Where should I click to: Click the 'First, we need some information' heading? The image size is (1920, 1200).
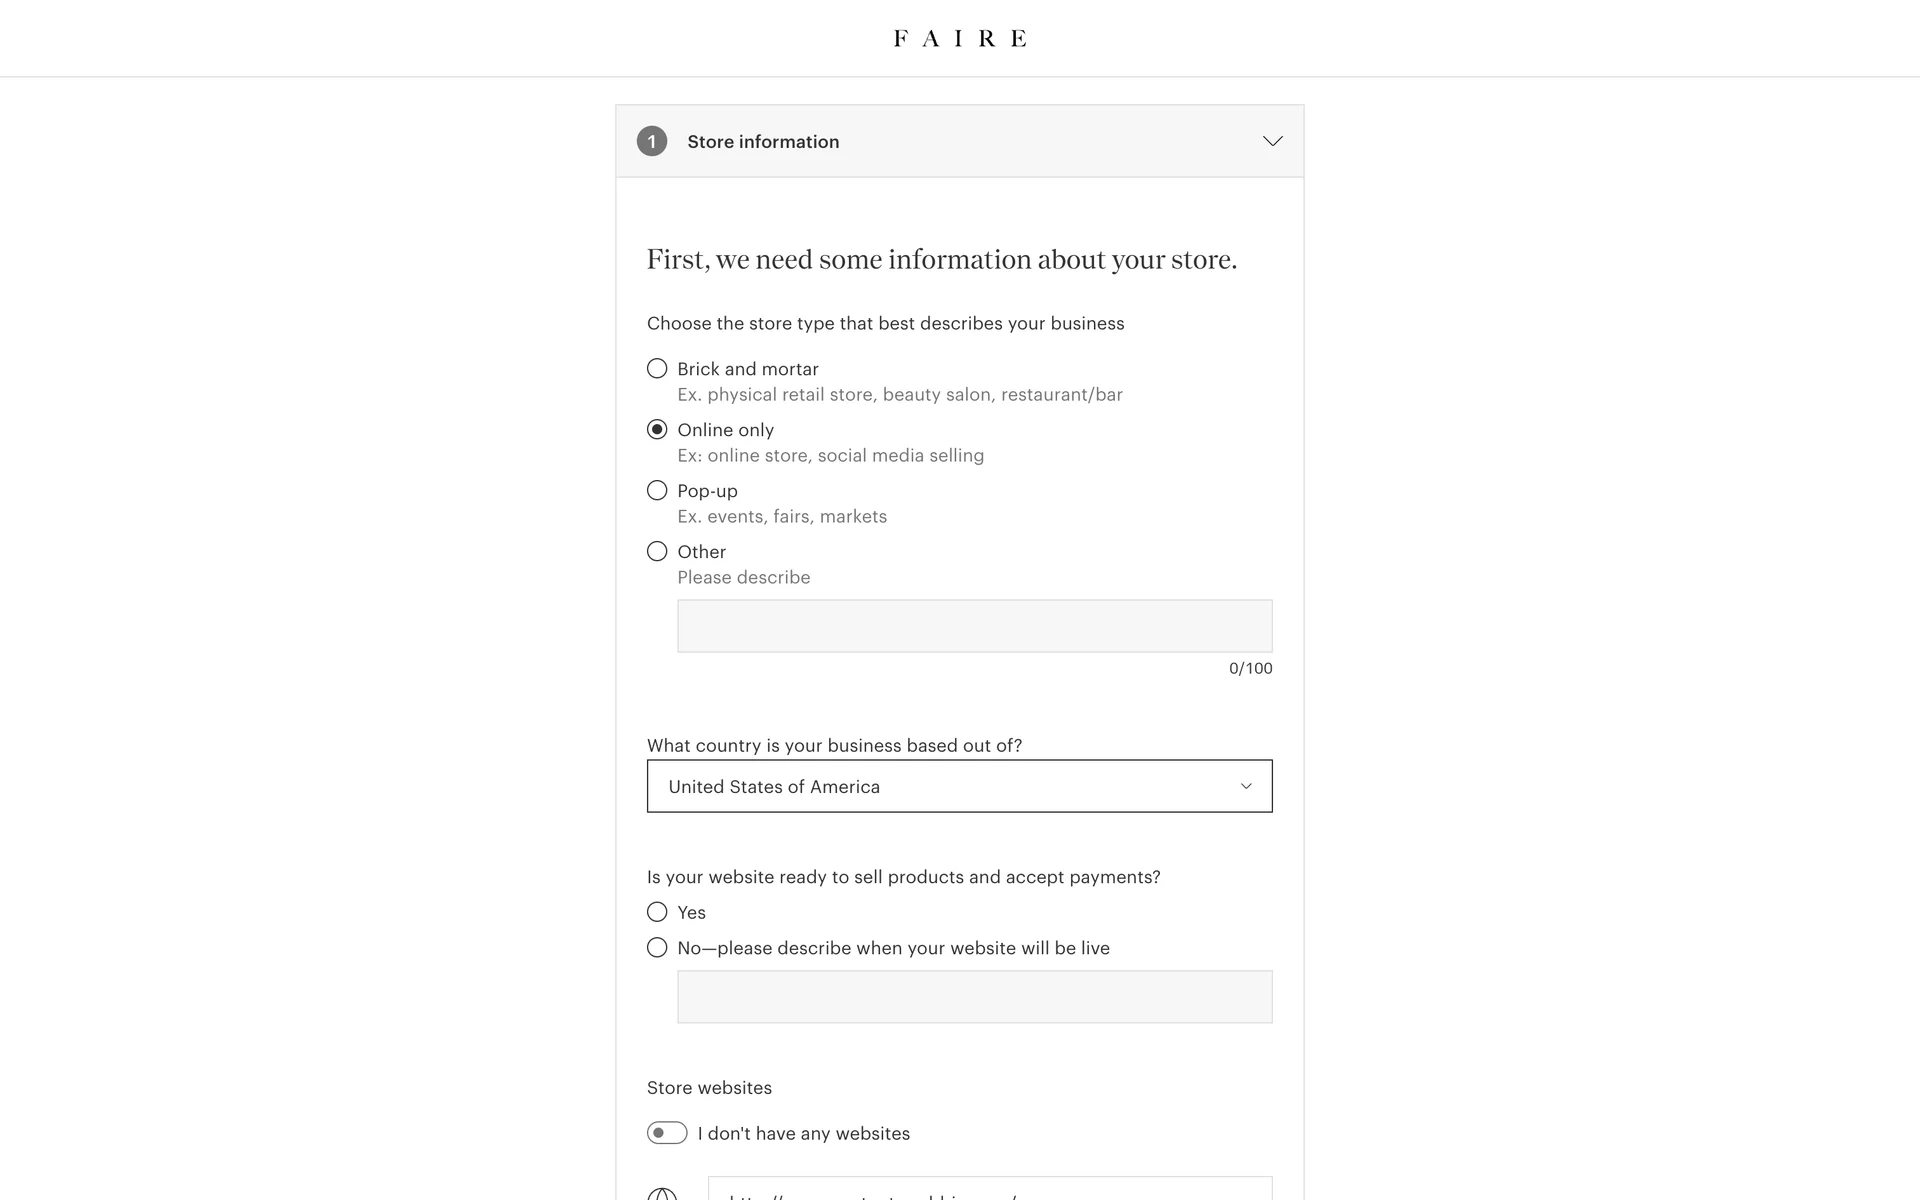pyautogui.click(x=941, y=260)
